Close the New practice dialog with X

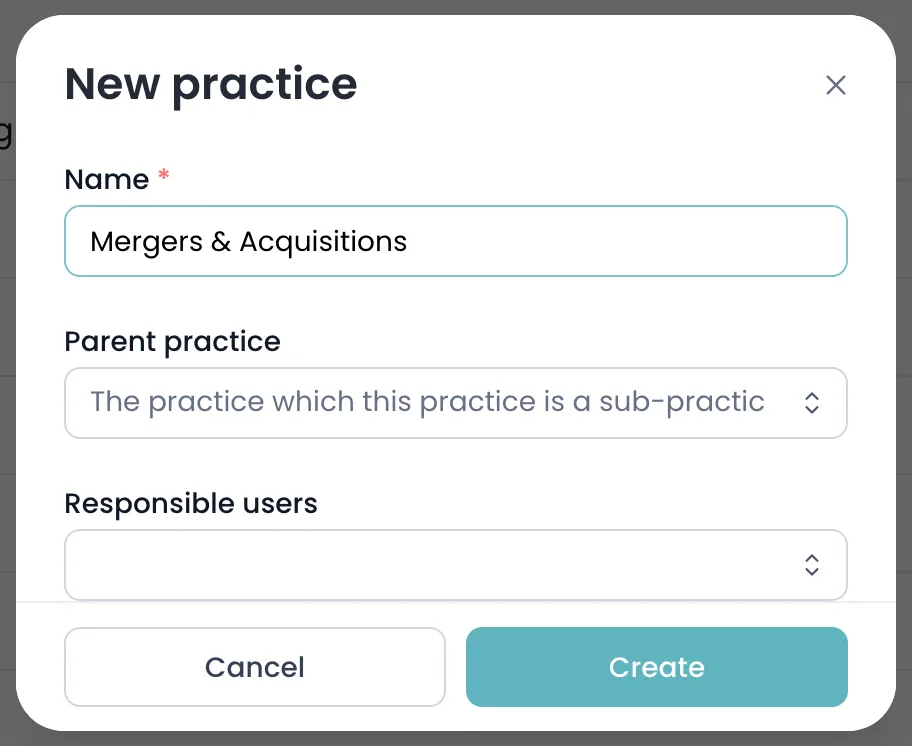(835, 85)
